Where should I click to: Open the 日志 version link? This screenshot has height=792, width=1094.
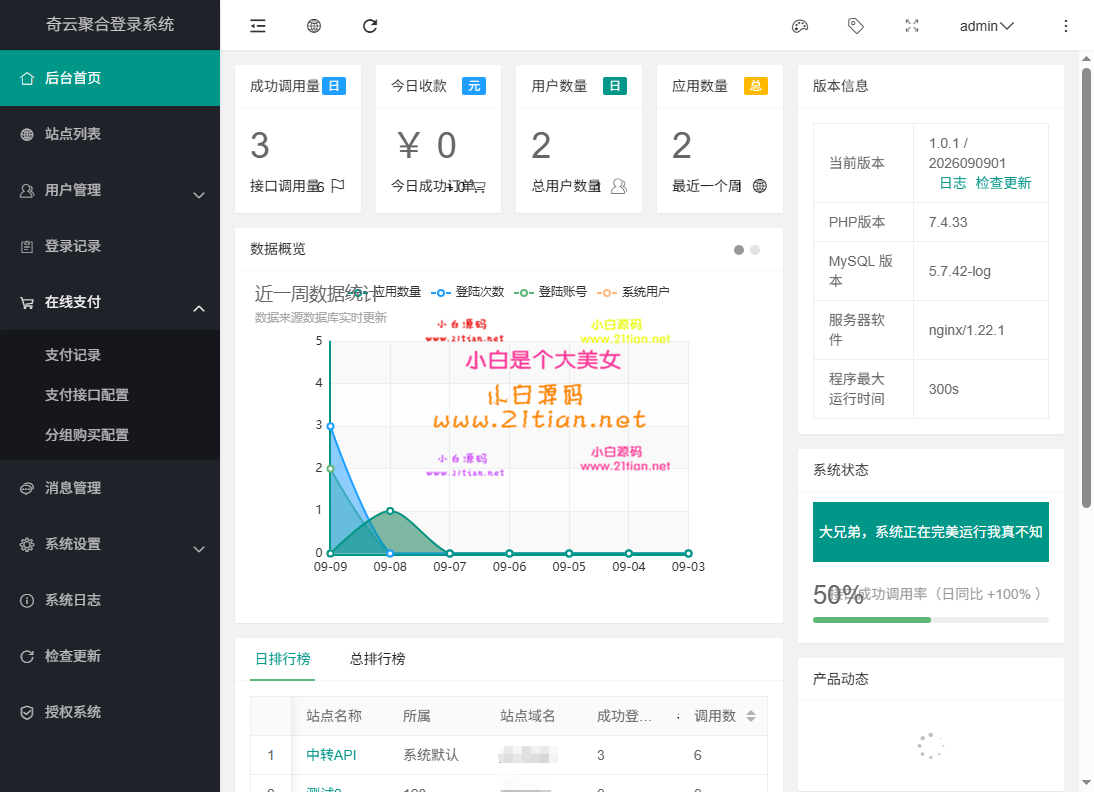point(952,183)
